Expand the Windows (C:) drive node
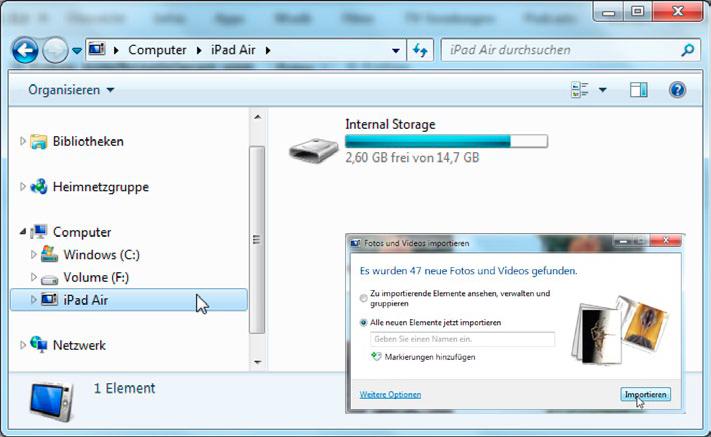 (x=33, y=254)
